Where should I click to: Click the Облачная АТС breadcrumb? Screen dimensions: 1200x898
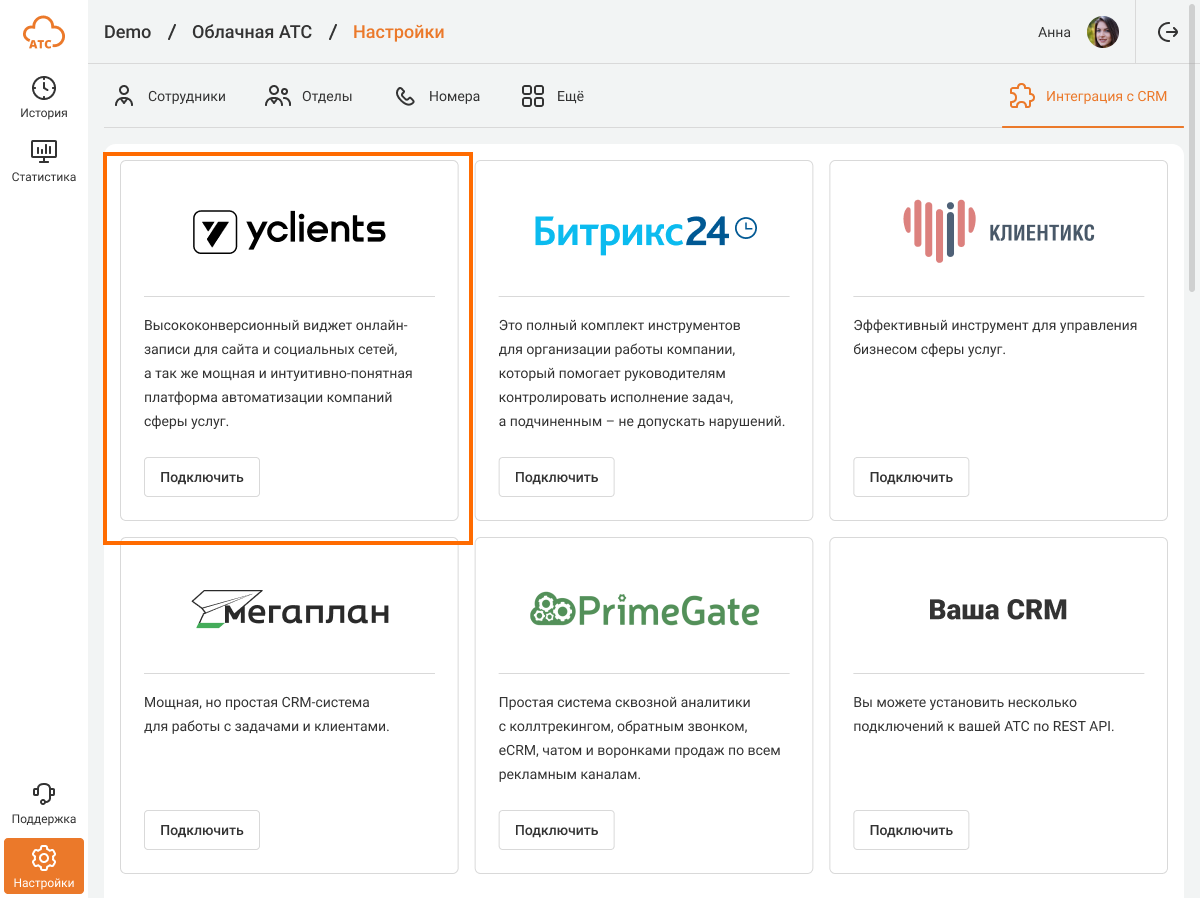click(x=252, y=32)
